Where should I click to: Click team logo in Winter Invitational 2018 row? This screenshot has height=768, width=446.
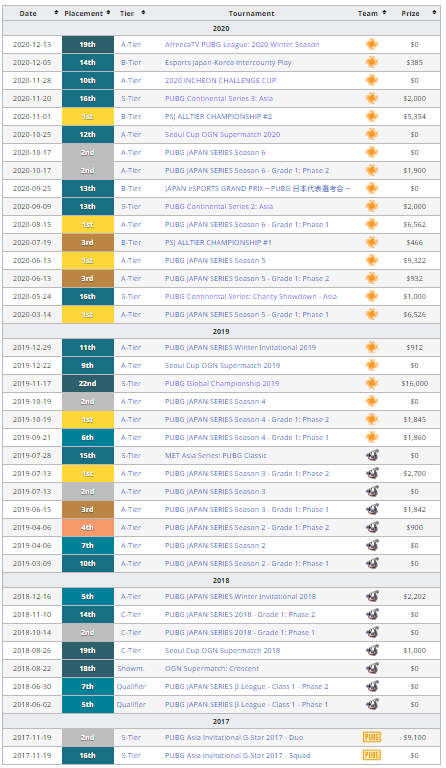[x=372, y=597]
